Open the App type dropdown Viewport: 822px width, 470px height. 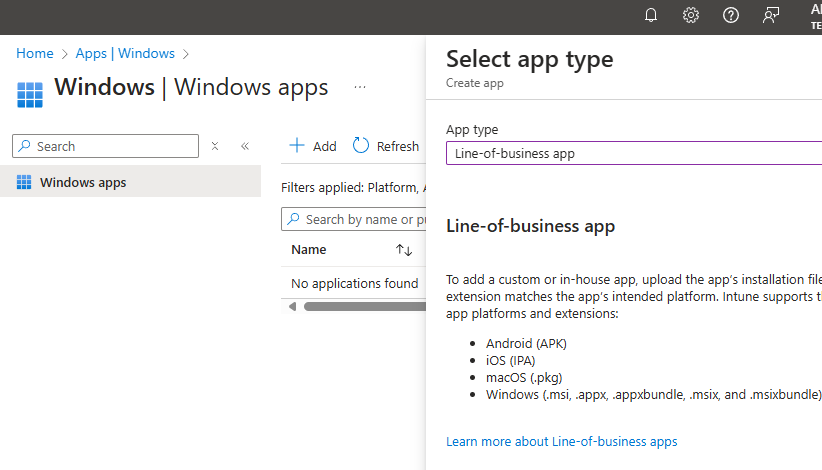pyautogui.click(x=634, y=153)
